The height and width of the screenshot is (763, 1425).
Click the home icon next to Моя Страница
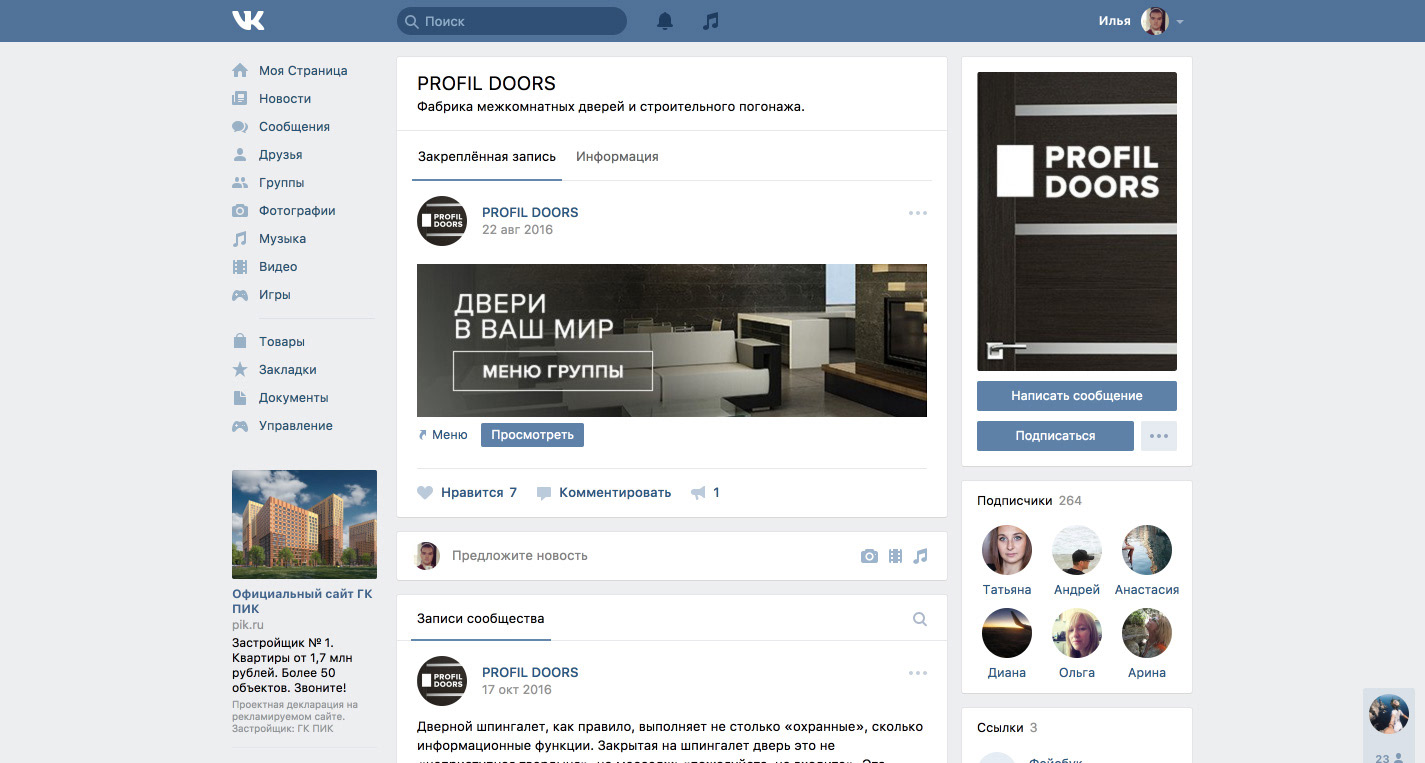tap(240, 71)
